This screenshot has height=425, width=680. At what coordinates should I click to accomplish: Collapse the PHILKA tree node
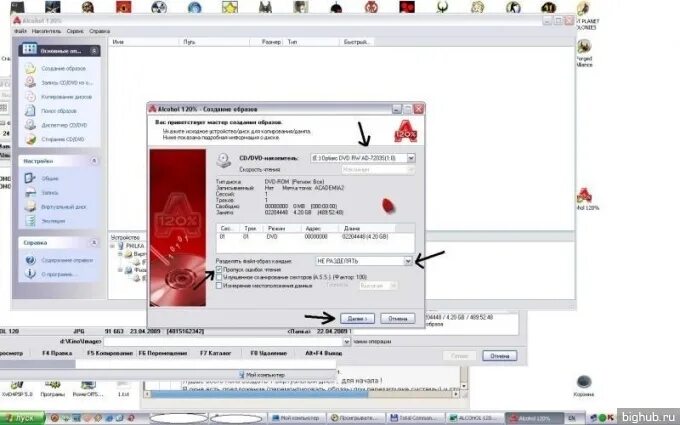[x=112, y=246]
